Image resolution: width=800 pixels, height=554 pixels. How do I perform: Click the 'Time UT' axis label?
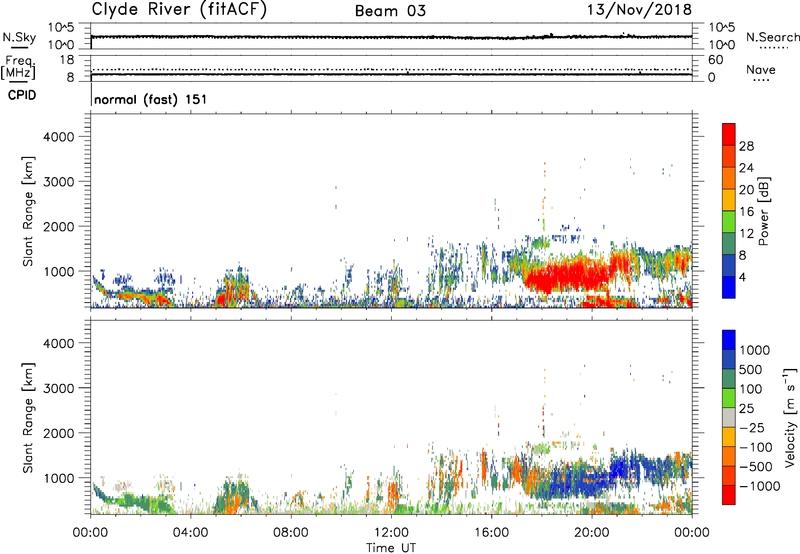click(x=391, y=548)
